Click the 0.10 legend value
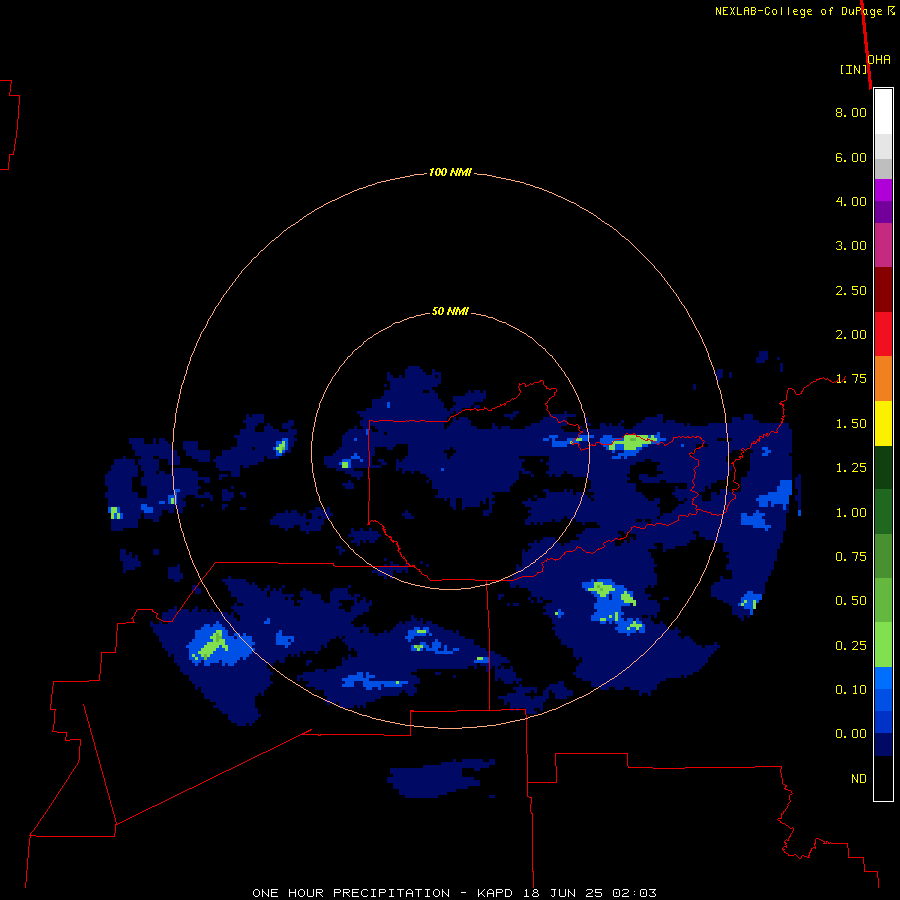 pos(851,690)
